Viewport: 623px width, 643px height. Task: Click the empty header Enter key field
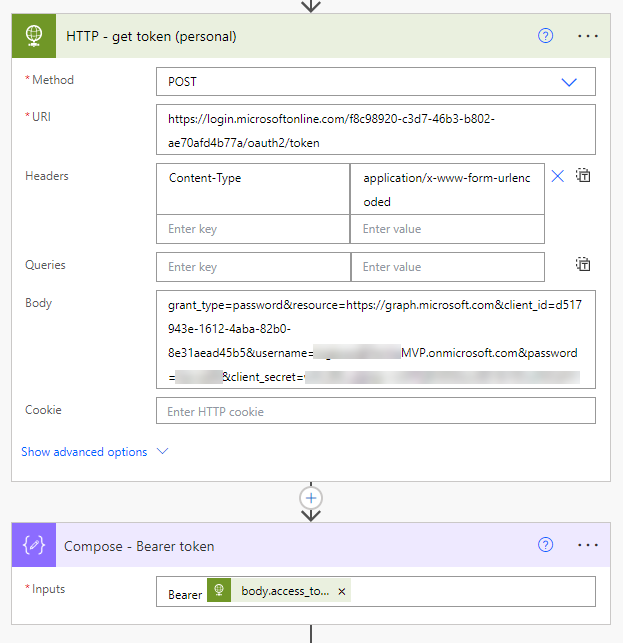(x=253, y=229)
